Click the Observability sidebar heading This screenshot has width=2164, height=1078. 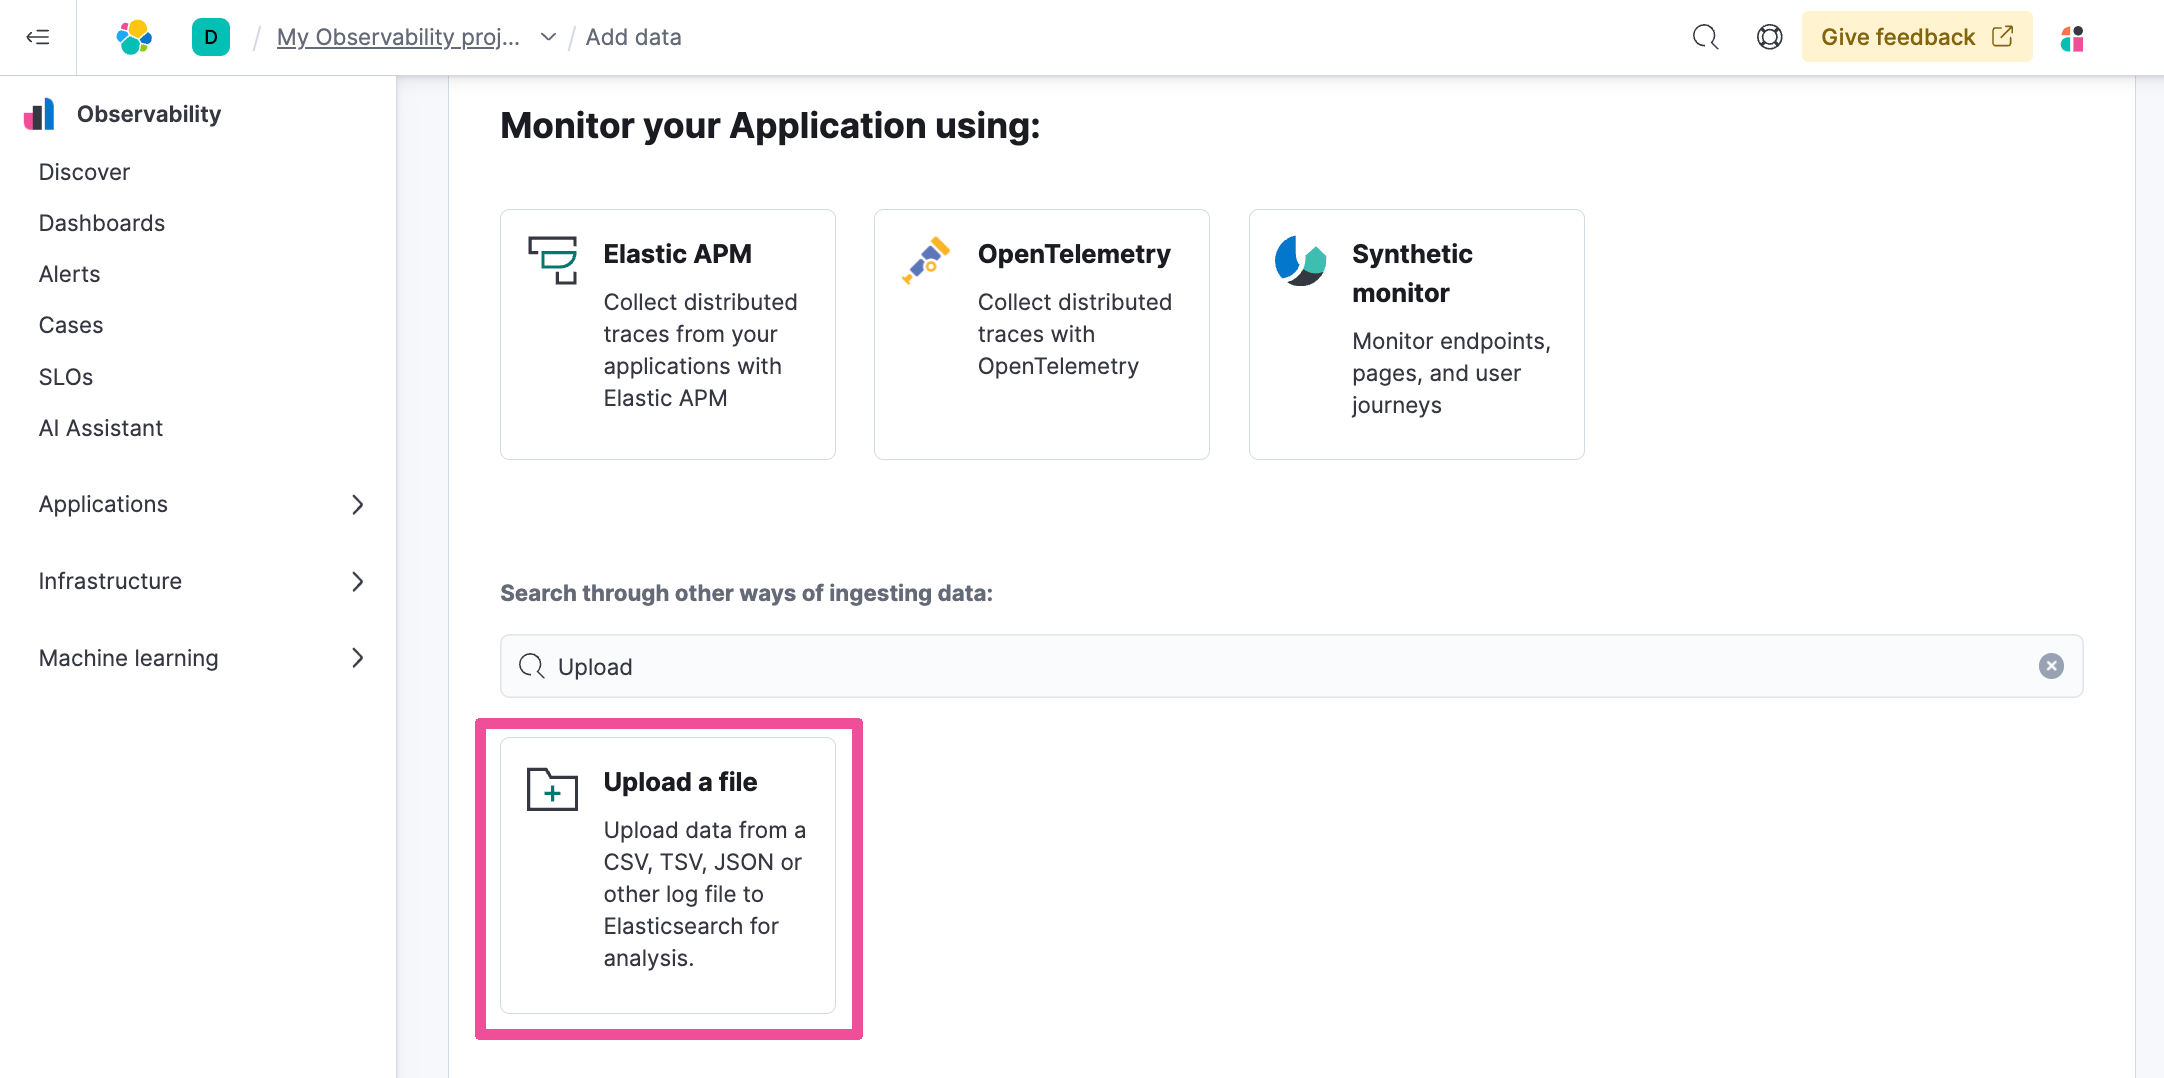pos(149,114)
